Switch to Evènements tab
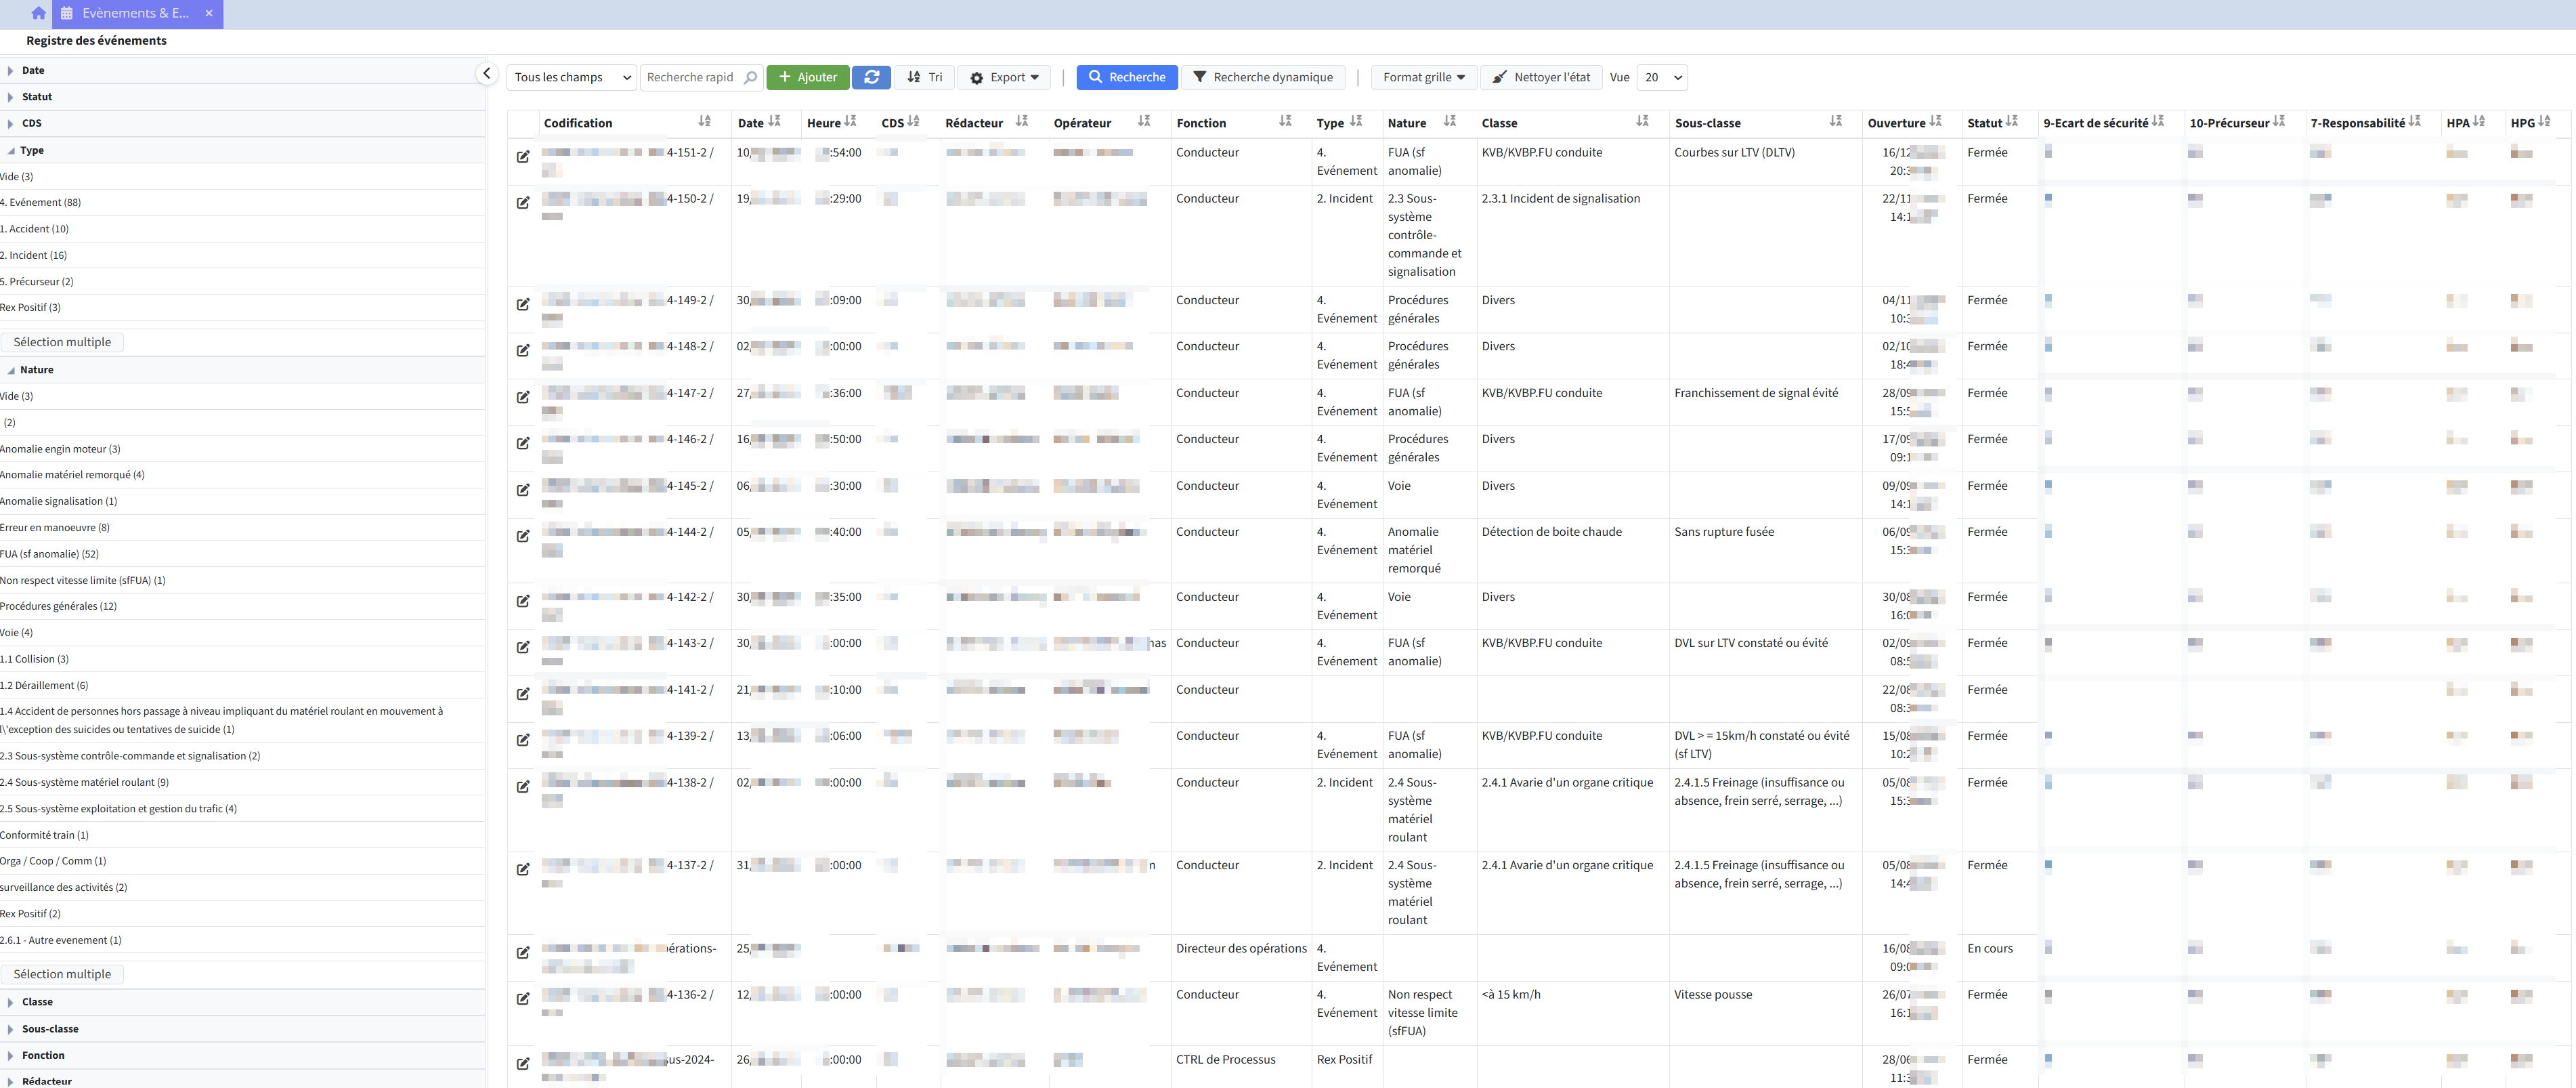2576x1088 pixels. coord(135,13)
